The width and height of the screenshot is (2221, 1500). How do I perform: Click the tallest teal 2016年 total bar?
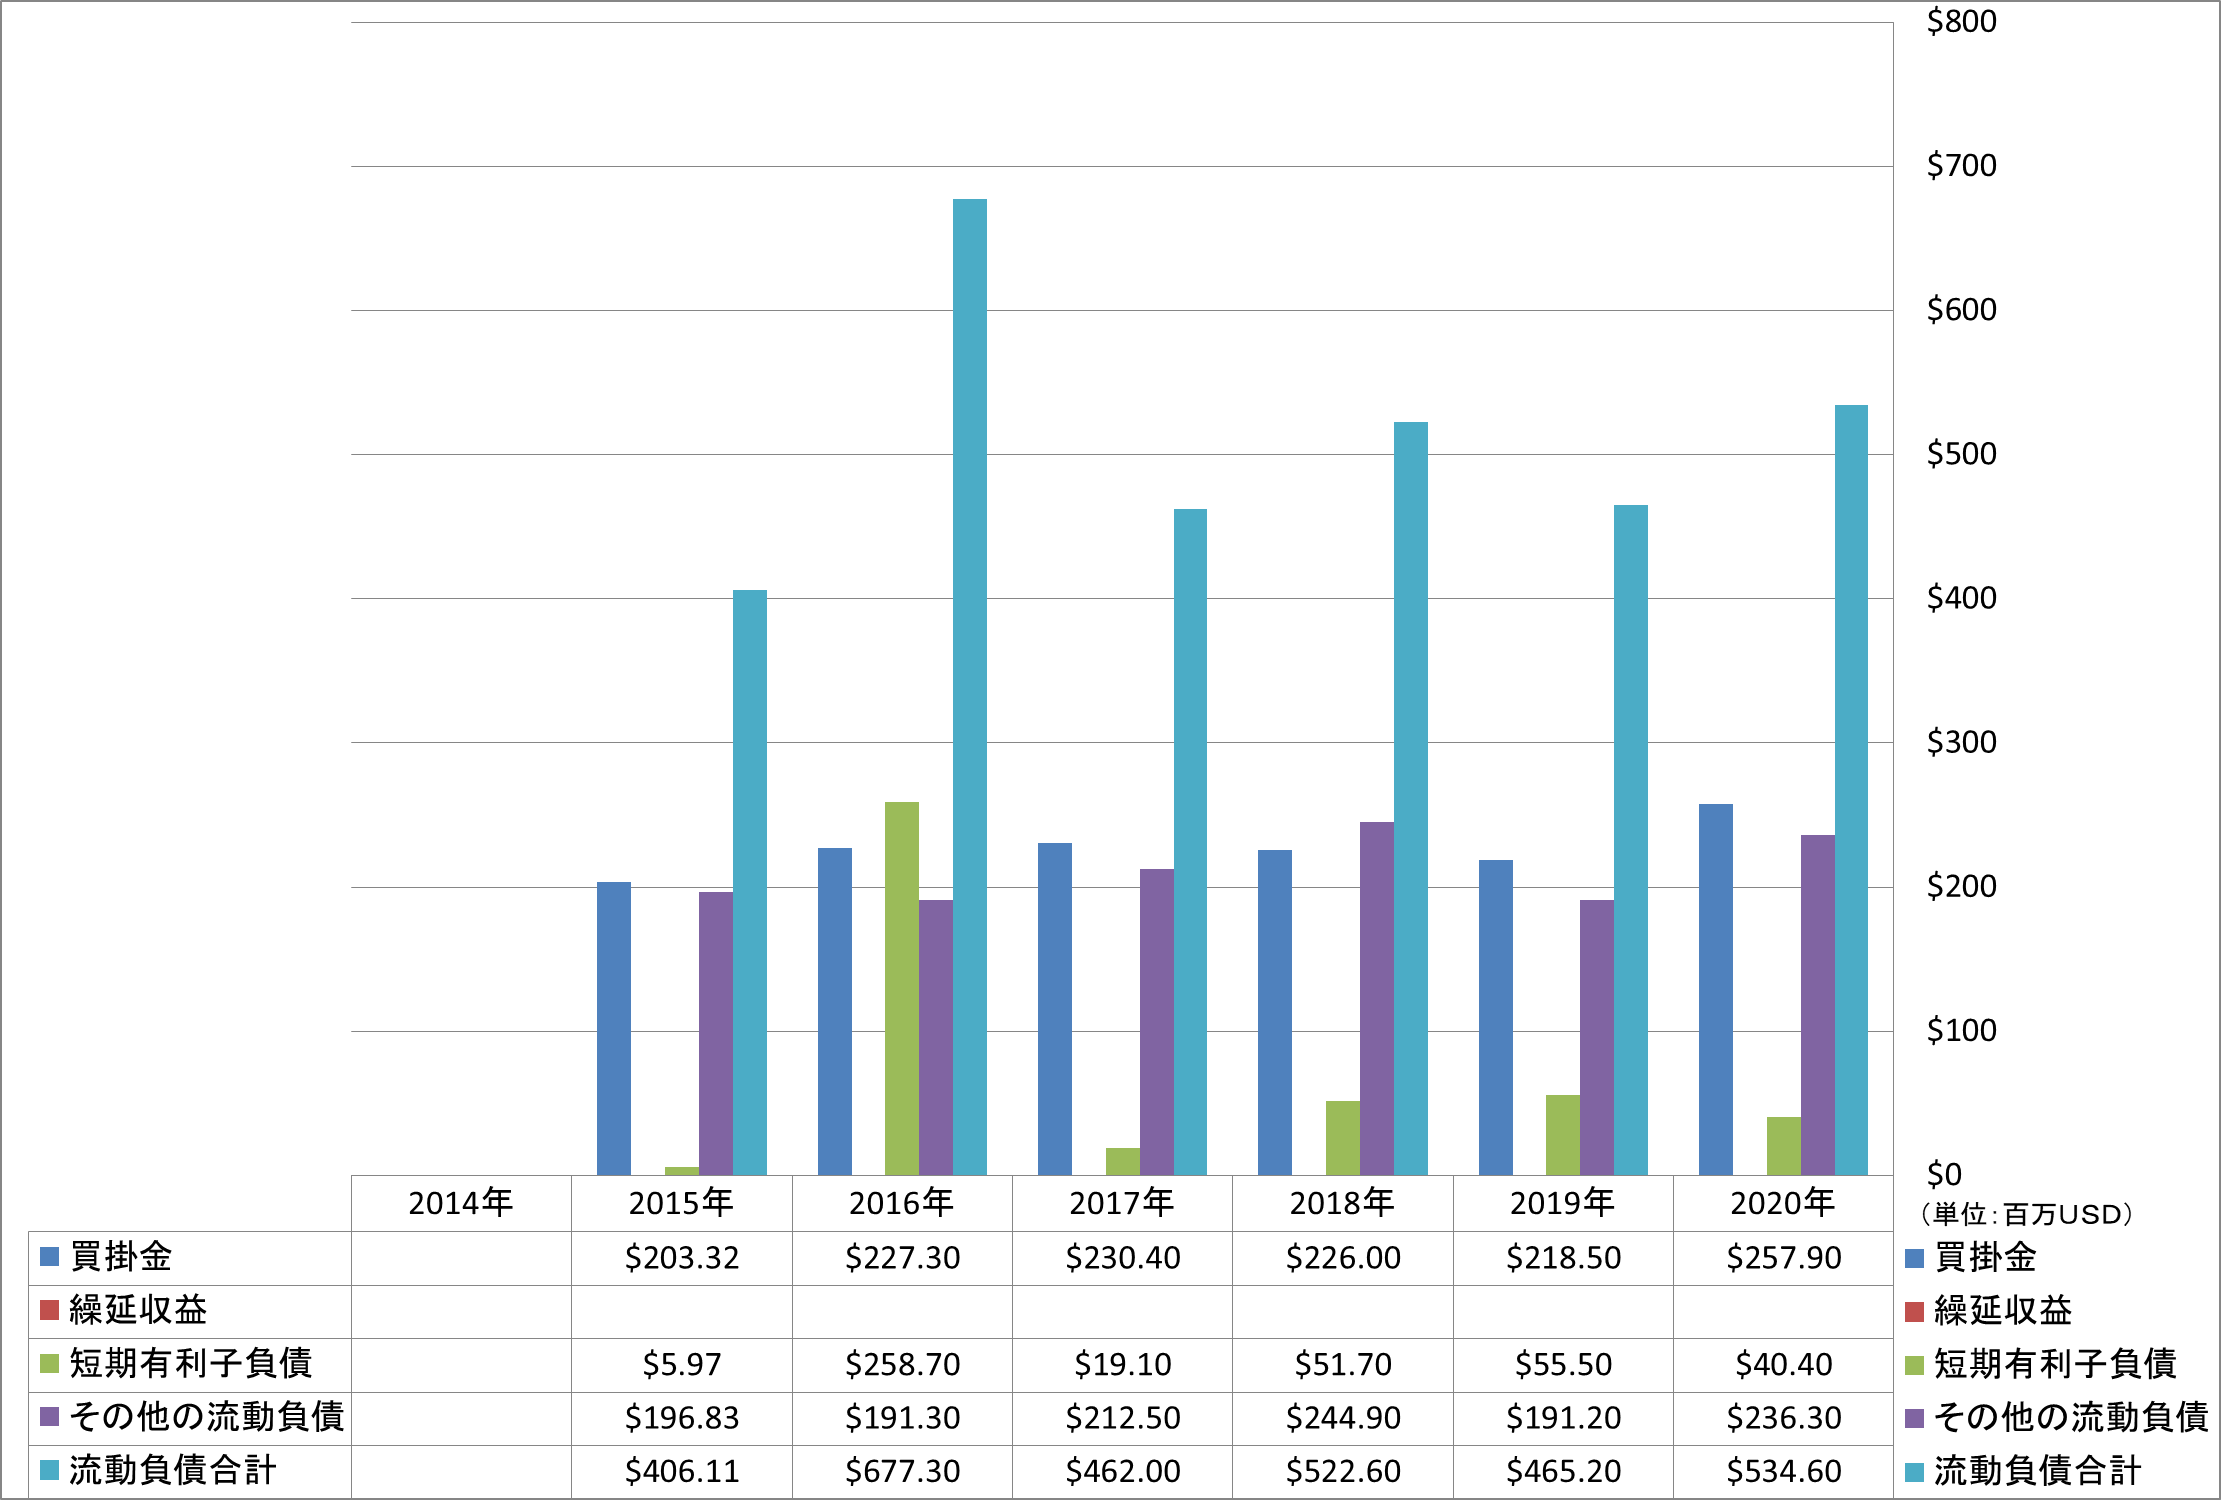point(970,687)
